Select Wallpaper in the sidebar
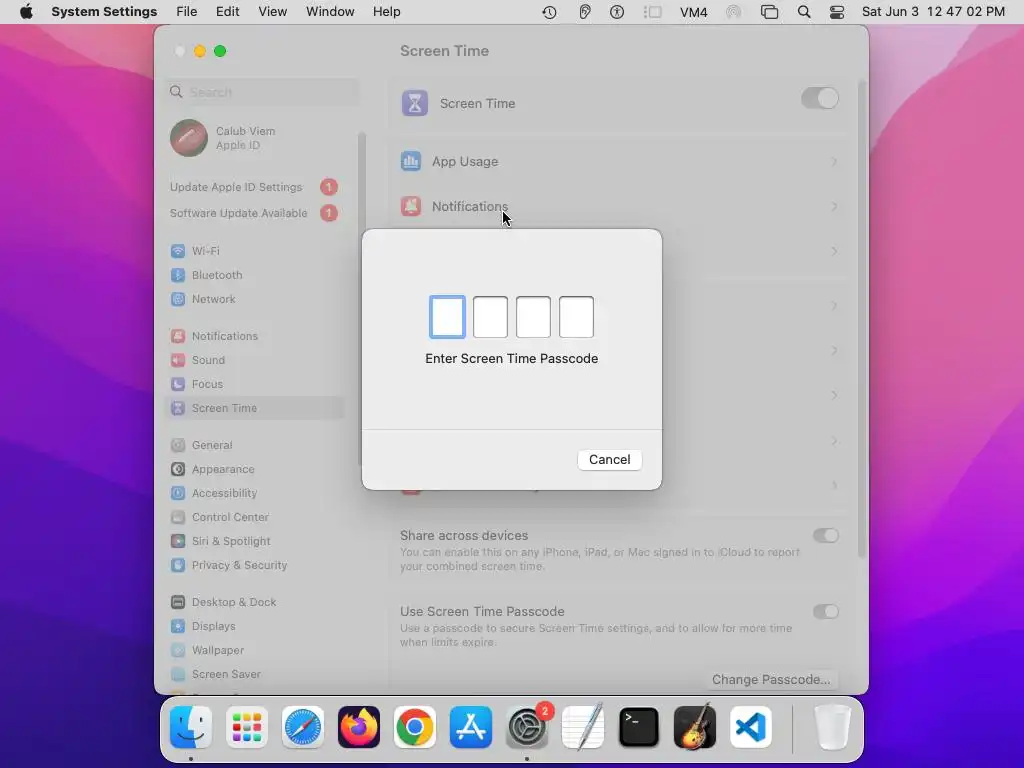 254,650
